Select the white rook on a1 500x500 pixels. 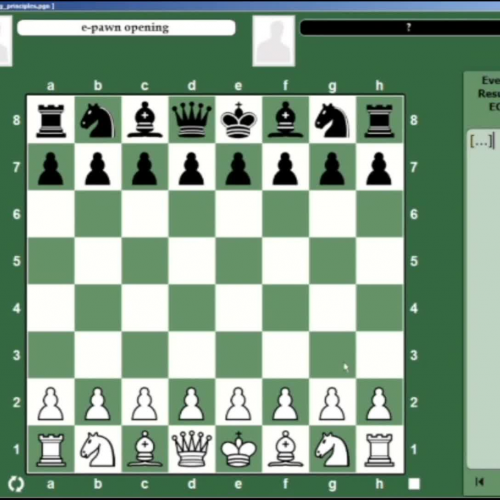coord(51,449)
